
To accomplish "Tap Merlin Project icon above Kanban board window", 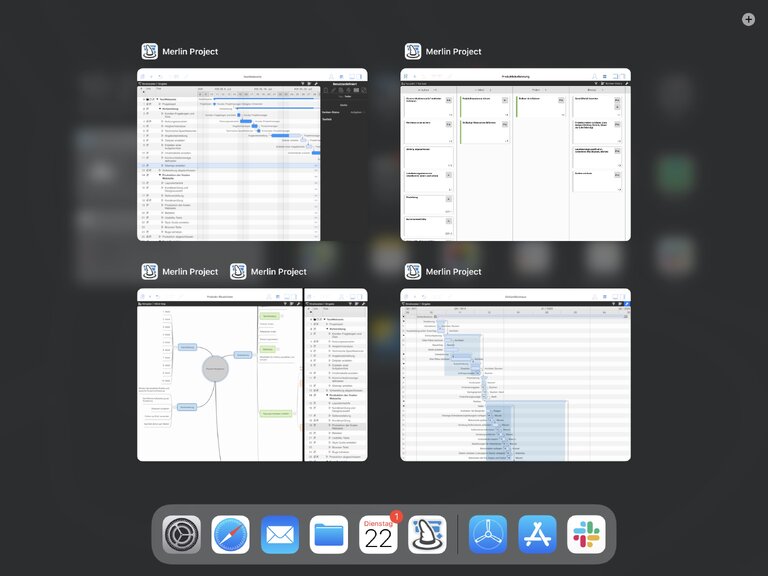I will 413,52.
